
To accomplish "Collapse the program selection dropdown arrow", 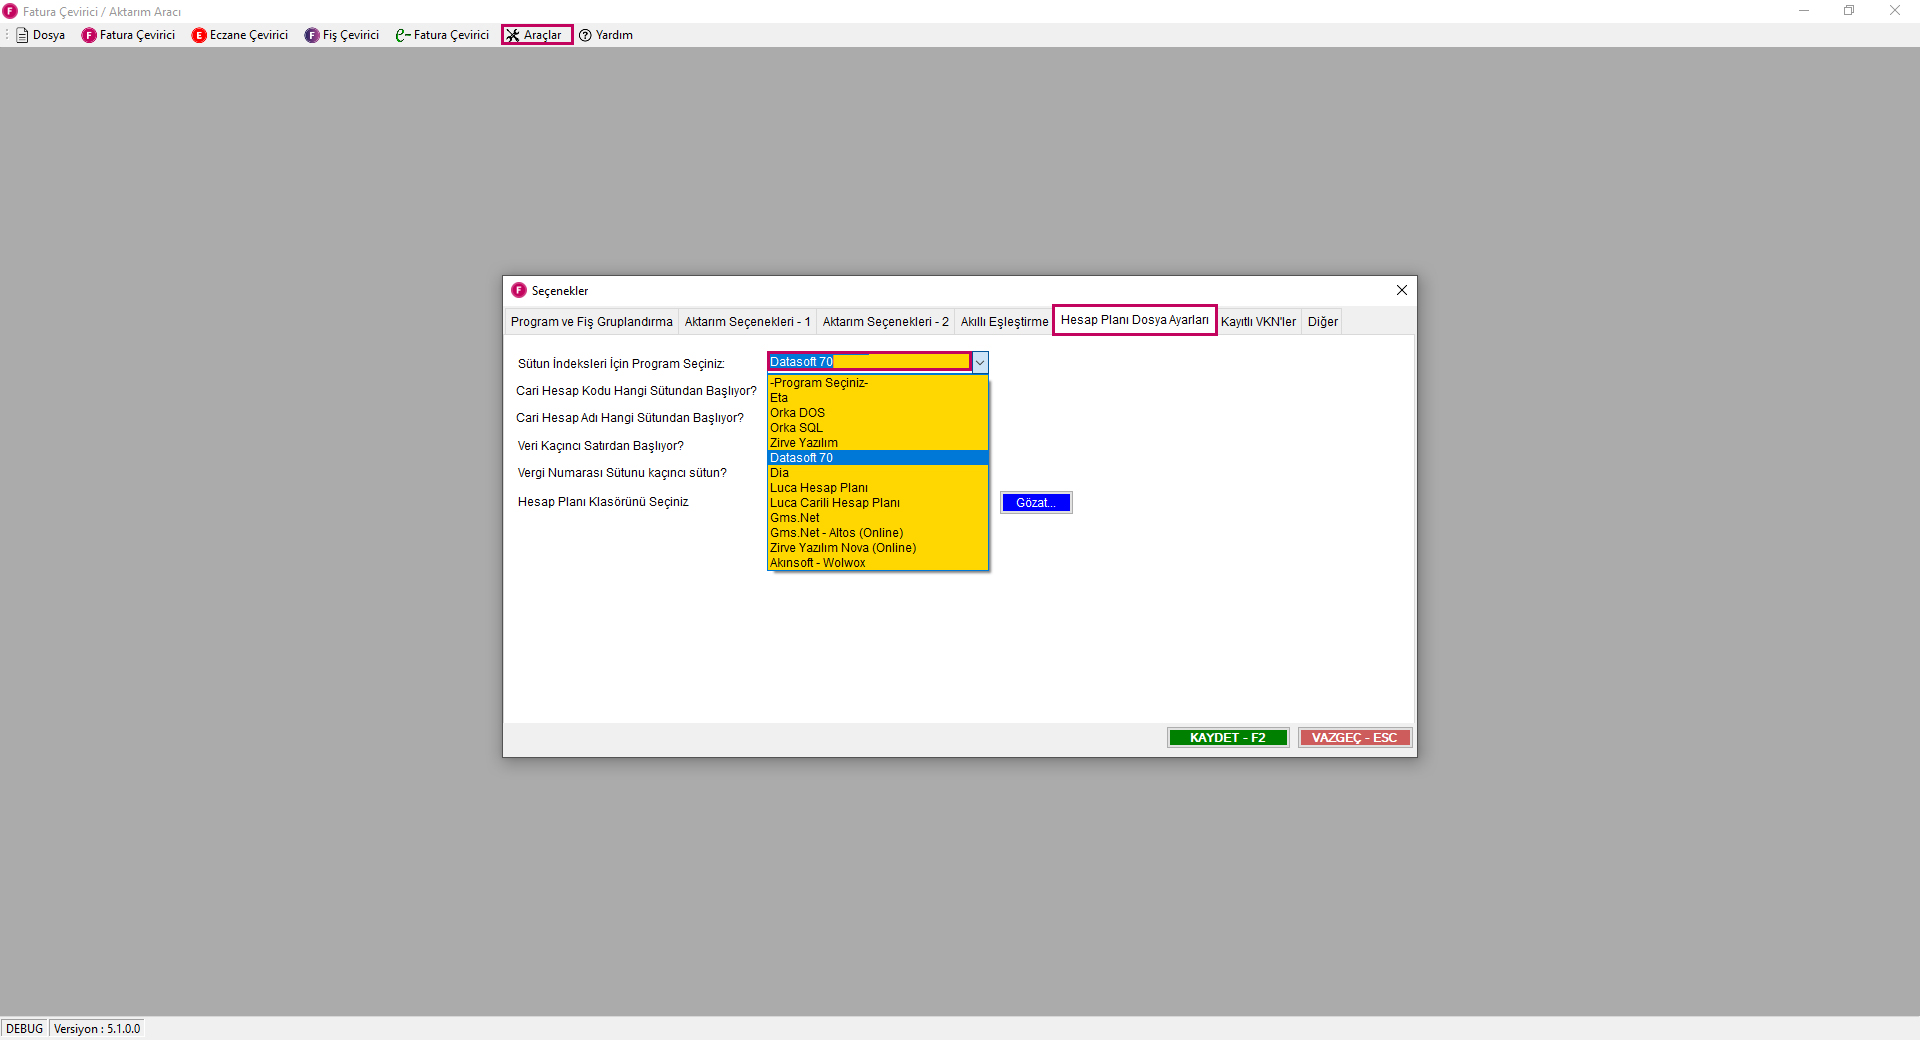I will (x=980, y=362).
